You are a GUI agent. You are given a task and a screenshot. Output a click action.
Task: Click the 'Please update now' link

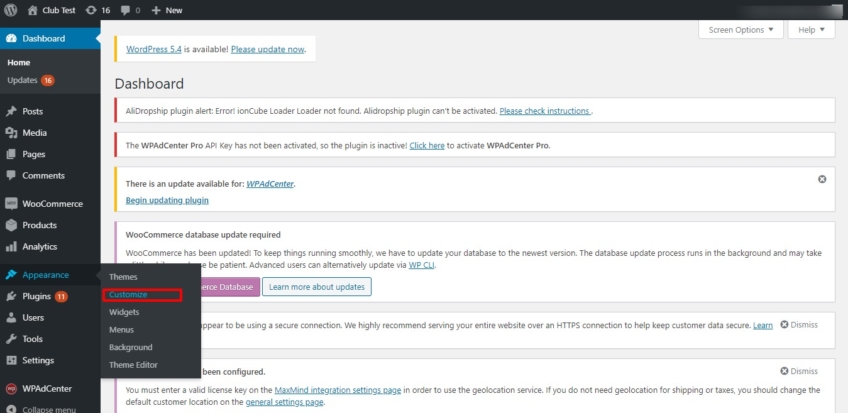pyautogui.click(x=267, y=48)
